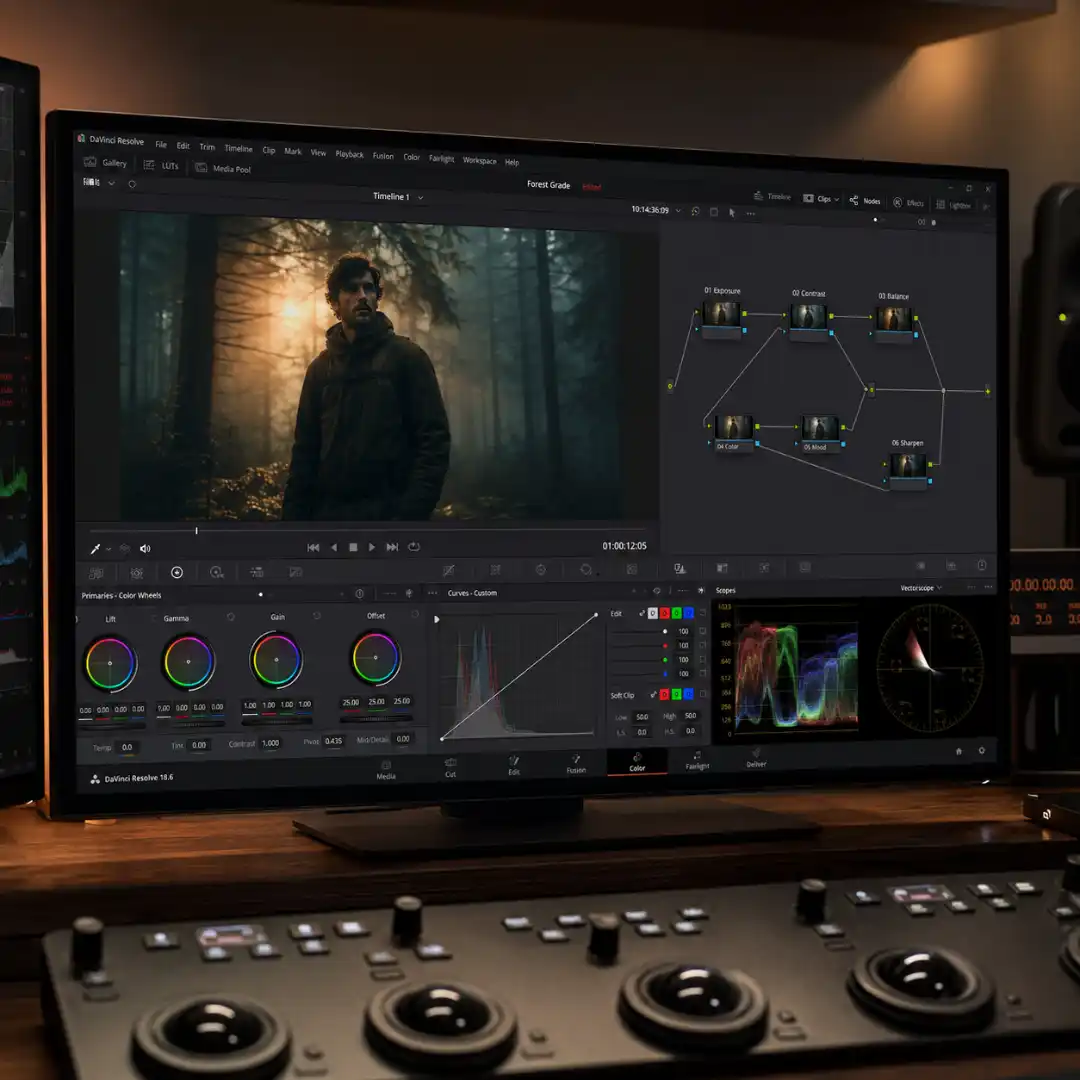Reset Offset wheel with its reset icon
The image size is (1080, 1080).
click(x=415, y=614)
